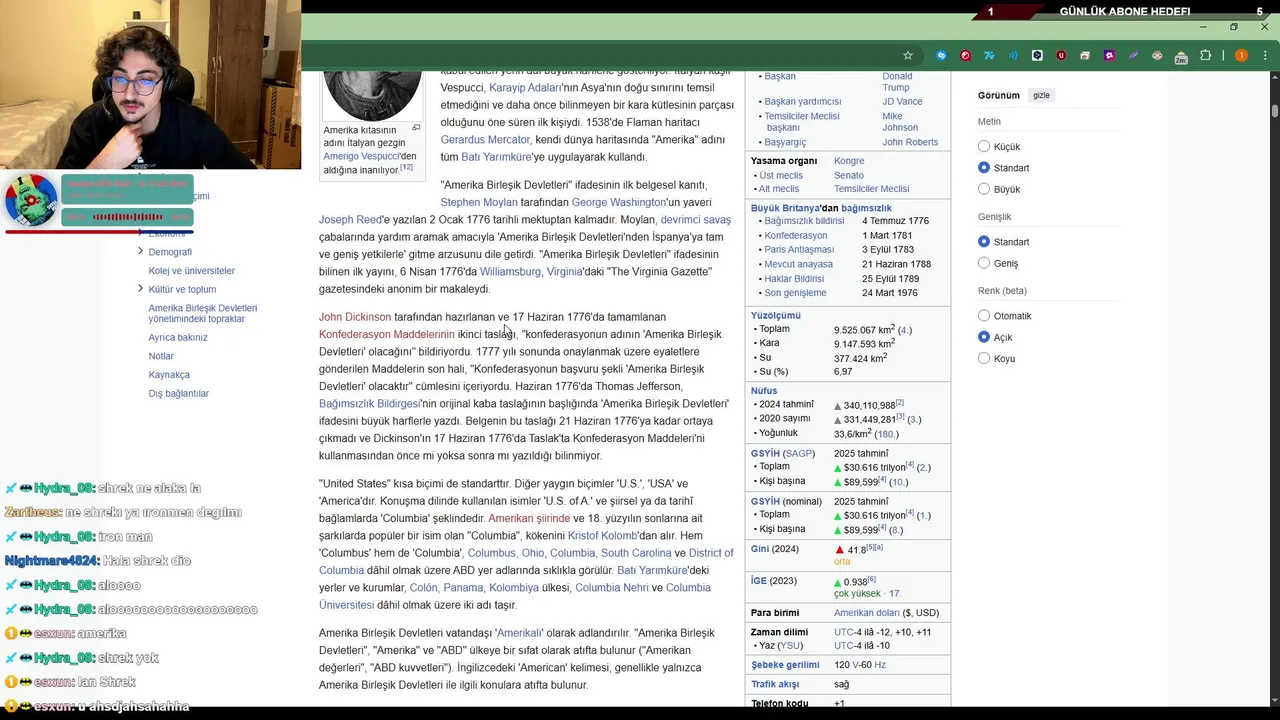Select Küçük text size
This screenshot has height=720, width=1280.
tap(984, 147)
